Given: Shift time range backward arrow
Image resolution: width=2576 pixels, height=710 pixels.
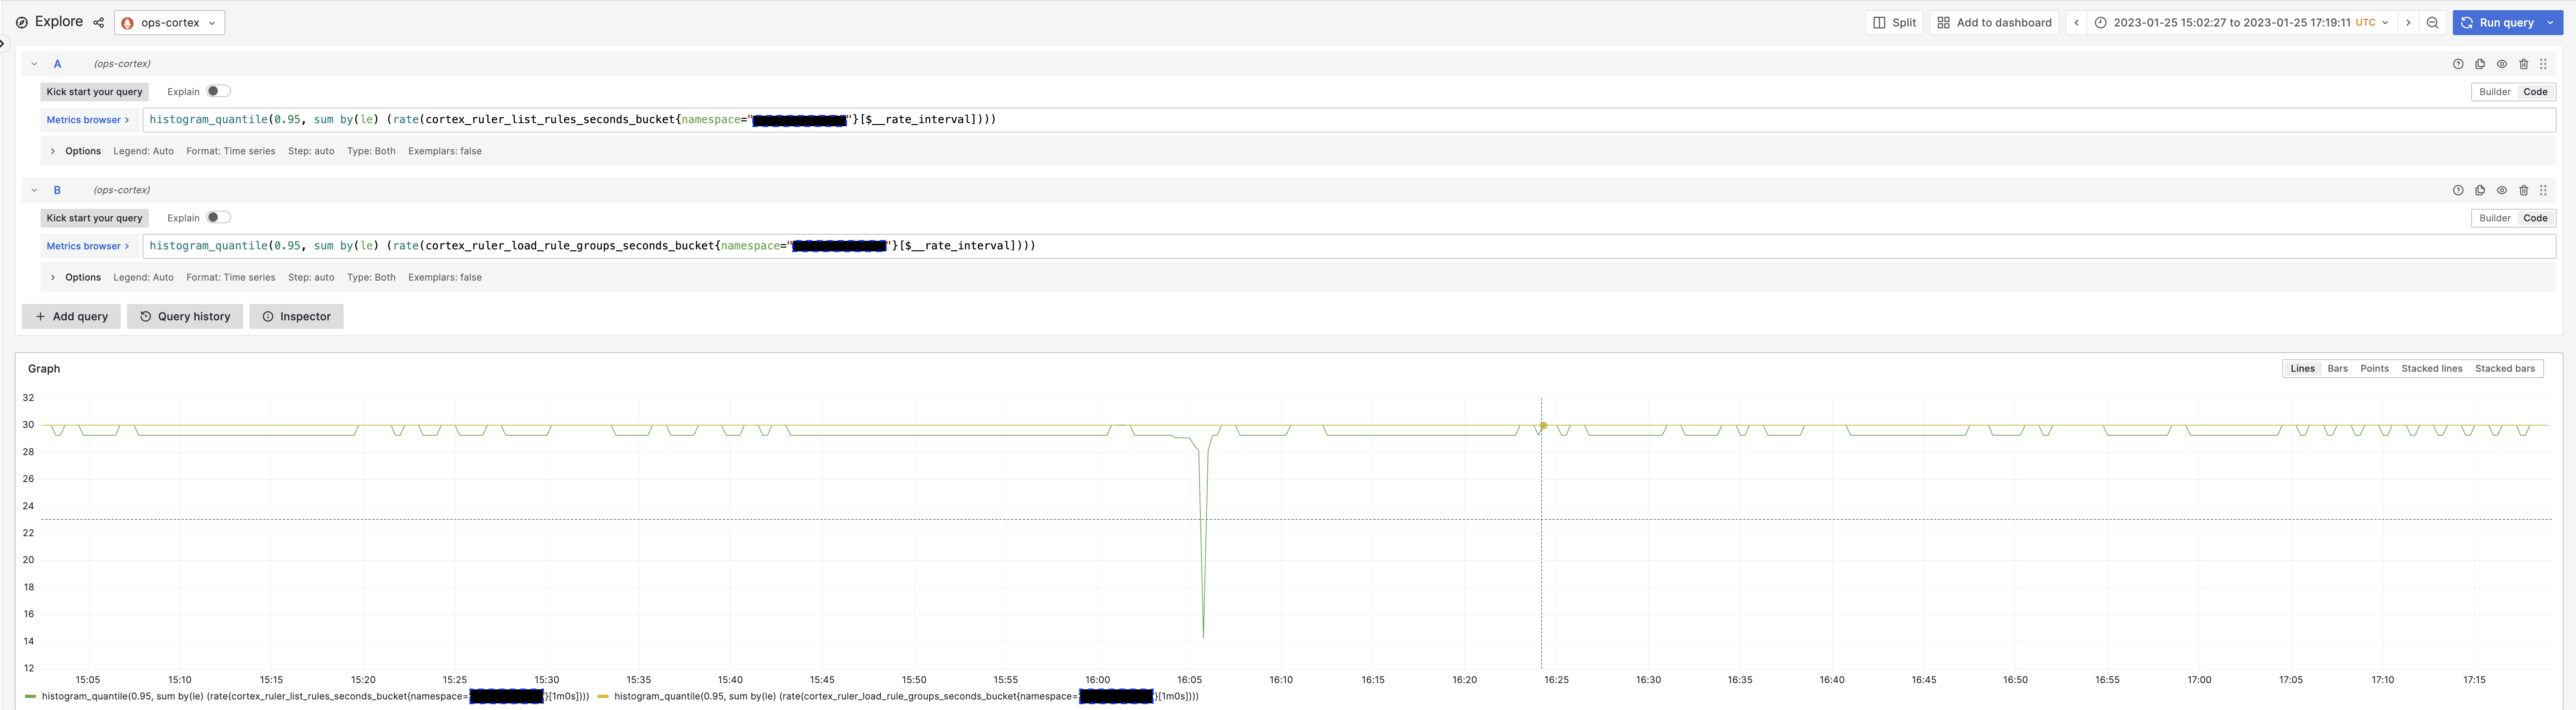Looking at the screenshot, I should coord(2076,22).
